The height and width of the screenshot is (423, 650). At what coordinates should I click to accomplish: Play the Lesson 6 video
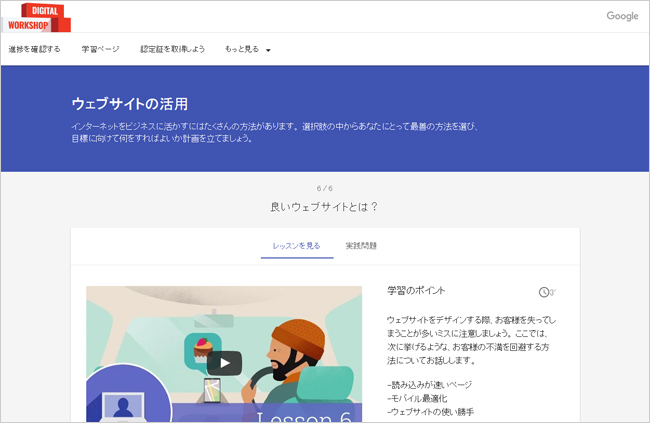click(224, 363)
